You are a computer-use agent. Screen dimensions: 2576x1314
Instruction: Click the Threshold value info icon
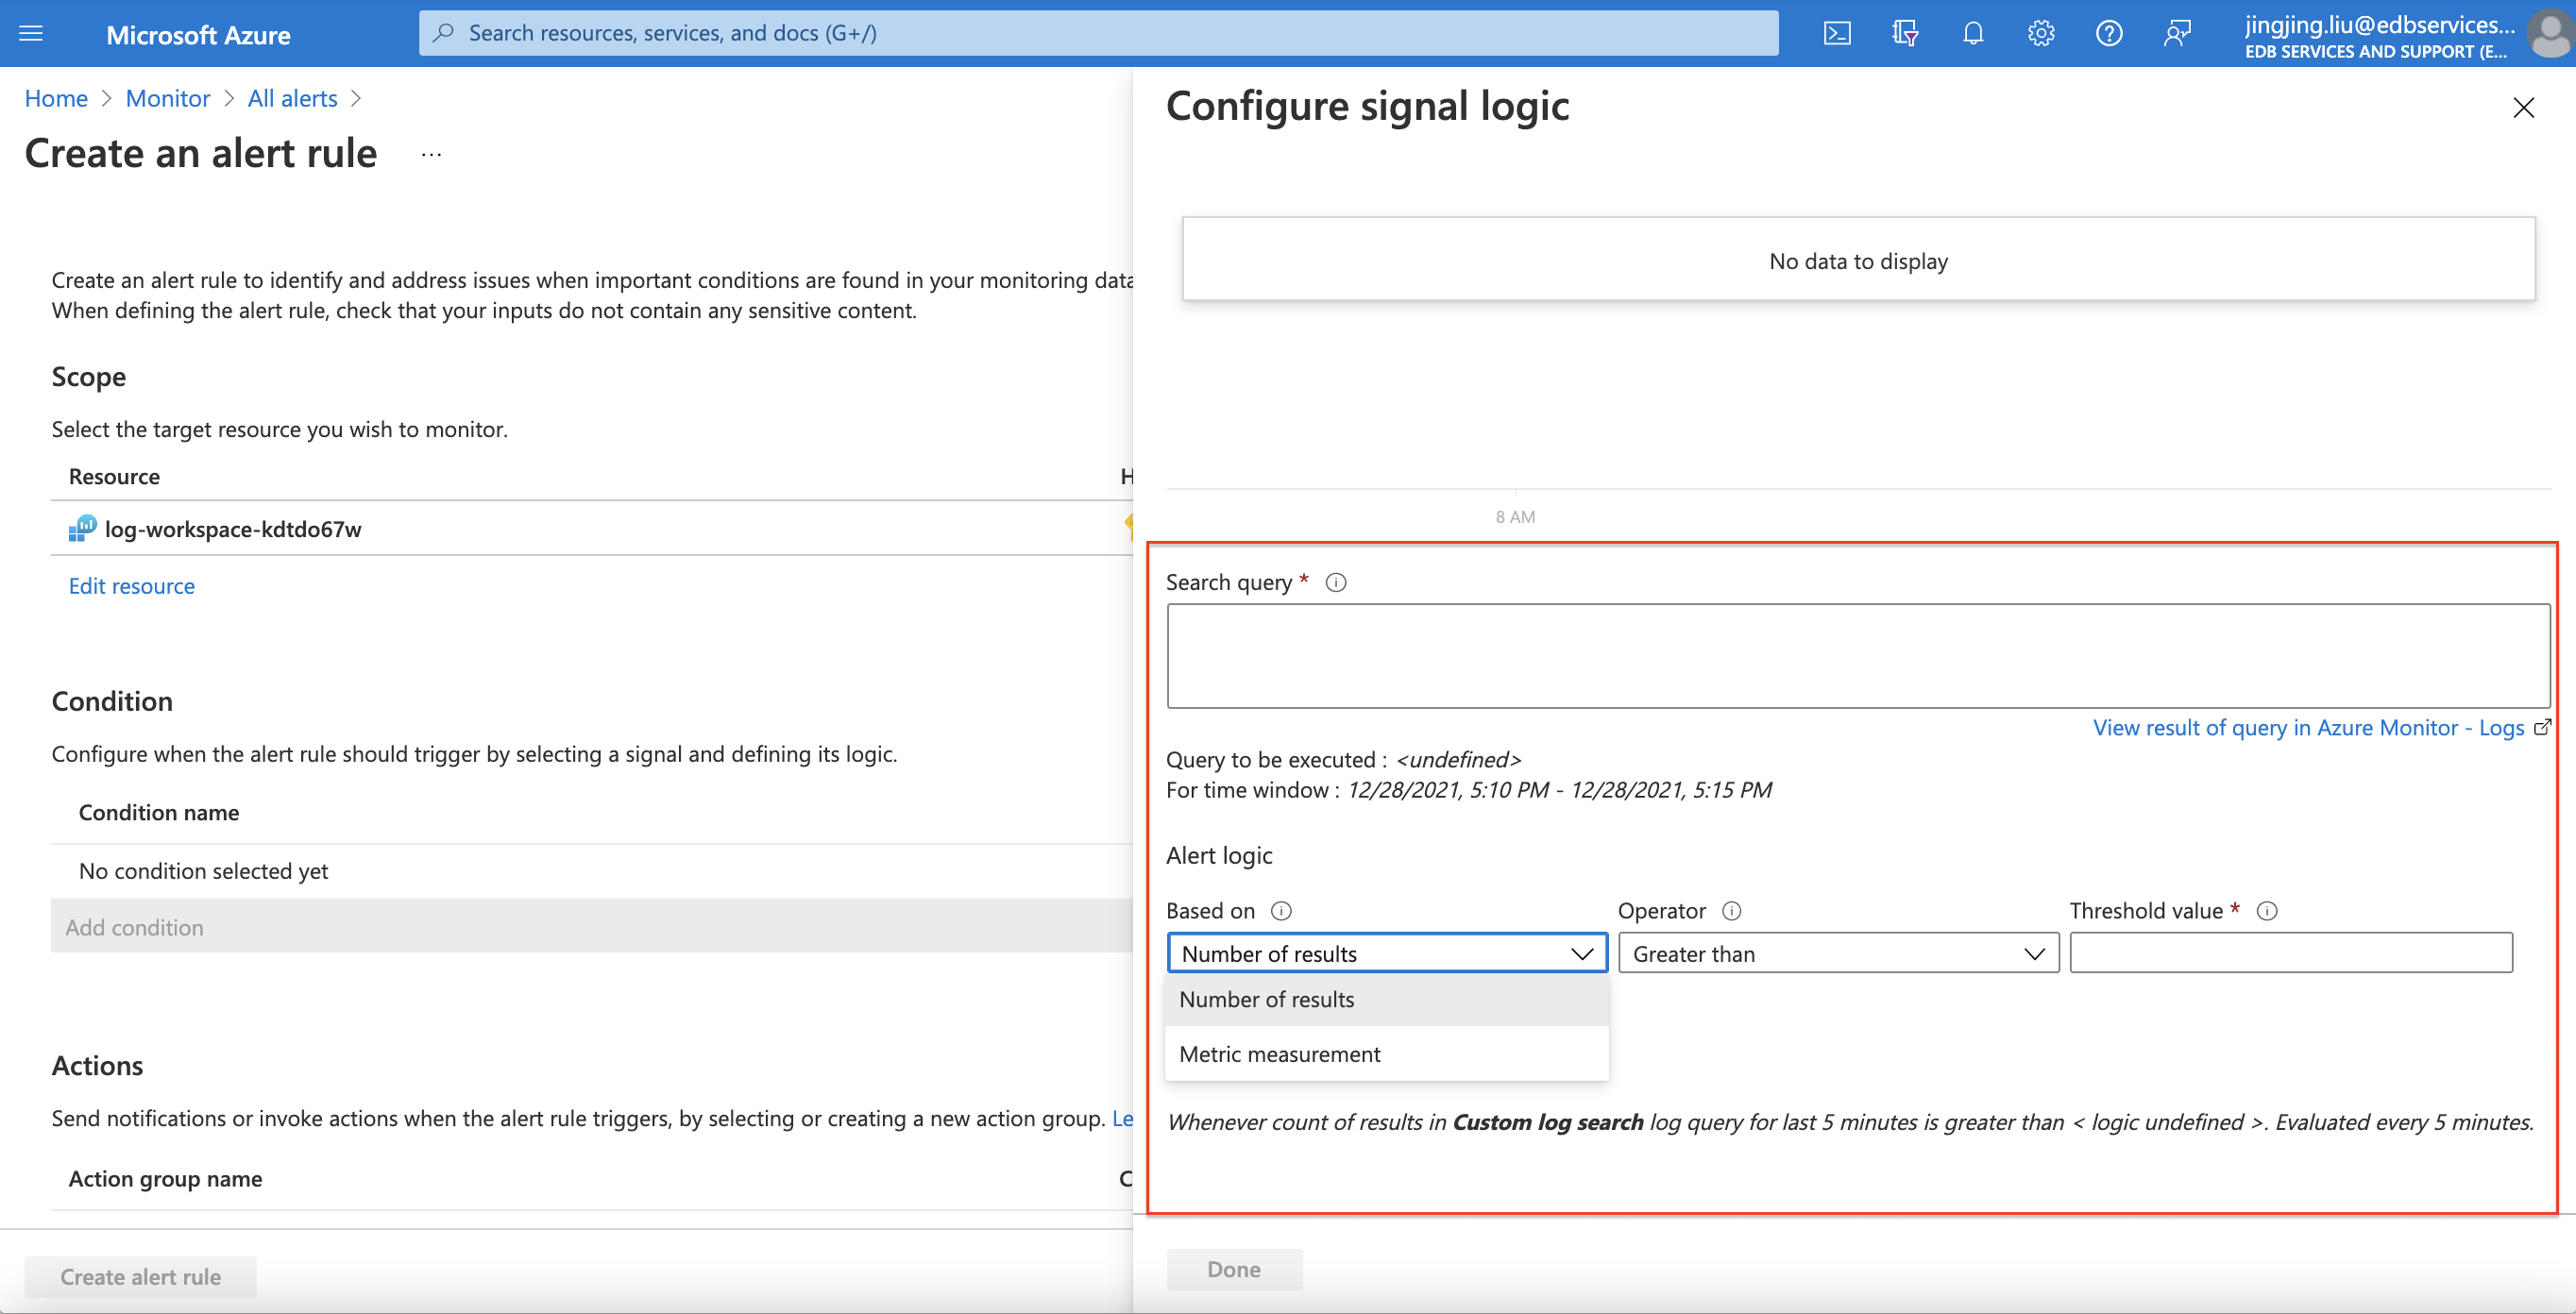[x=2267, y=911]
